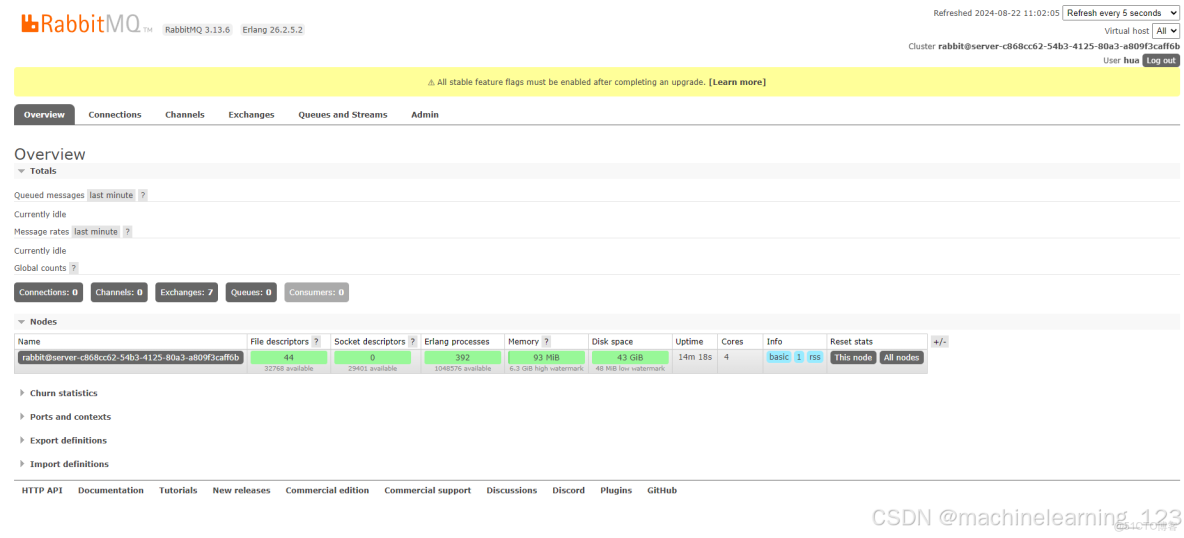Viewport: 1184px width, 538px height.
Task: Open help for File descriptors column
Action: (x=316, y=342)
